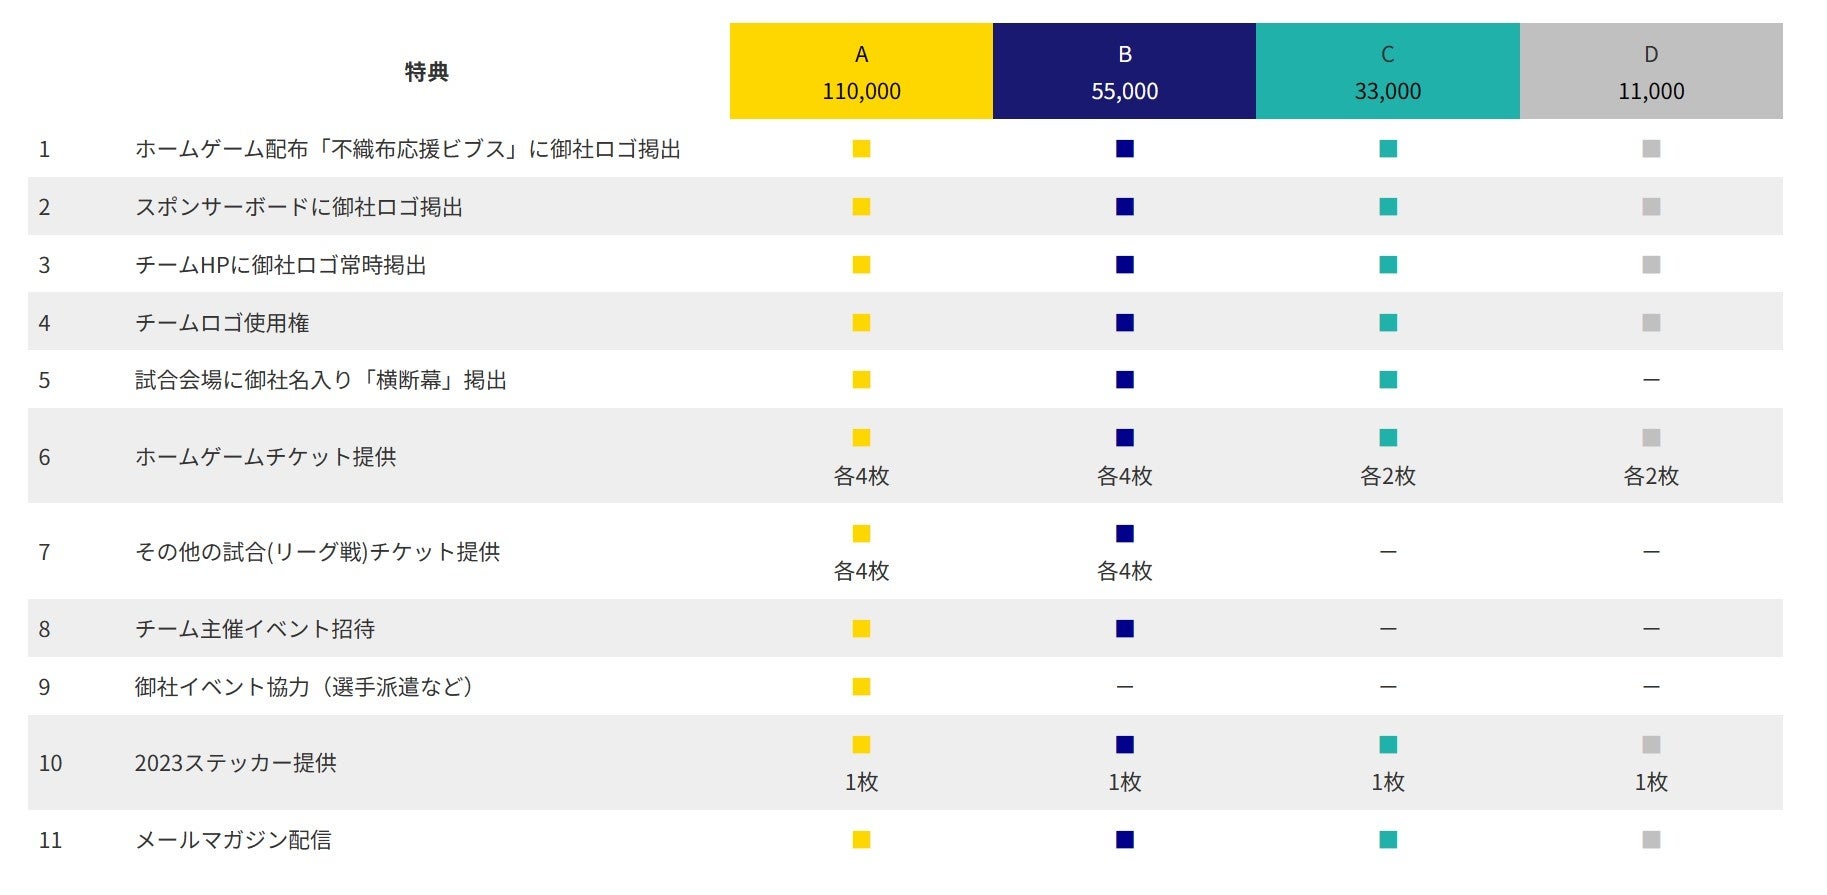Screen dimensions: 1827x895
Task: Click the dash for plan D's 横断幕 row
Action: (1651, 380)
